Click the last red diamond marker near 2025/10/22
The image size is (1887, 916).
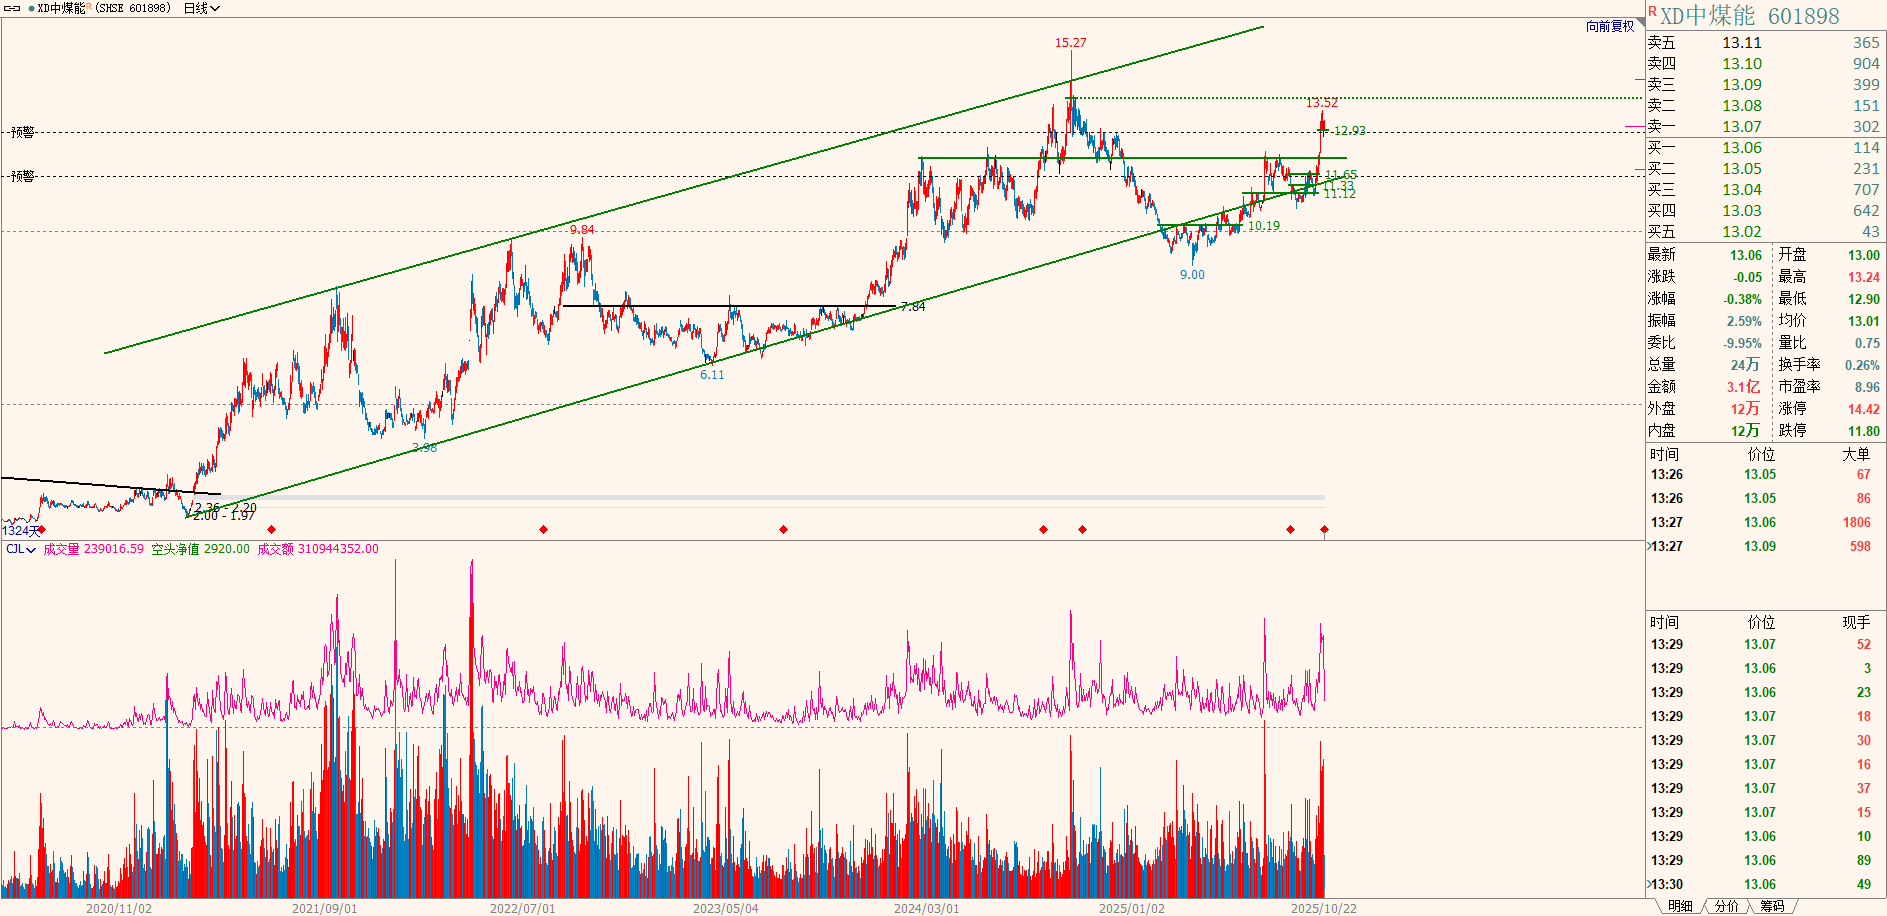[1324, 529]
